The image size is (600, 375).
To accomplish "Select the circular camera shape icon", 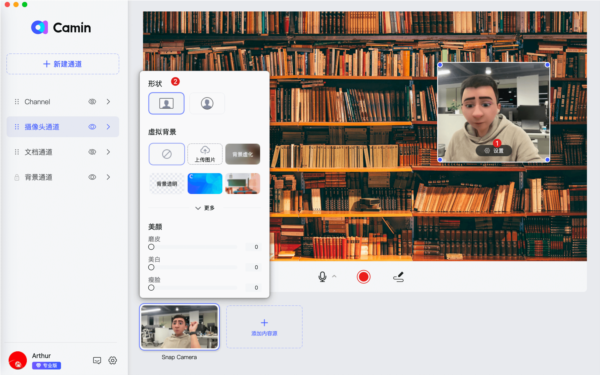I will coord(207,103).
